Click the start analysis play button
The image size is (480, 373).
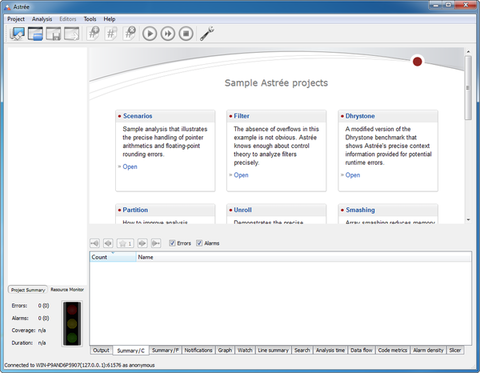click(x=150, y=34)
